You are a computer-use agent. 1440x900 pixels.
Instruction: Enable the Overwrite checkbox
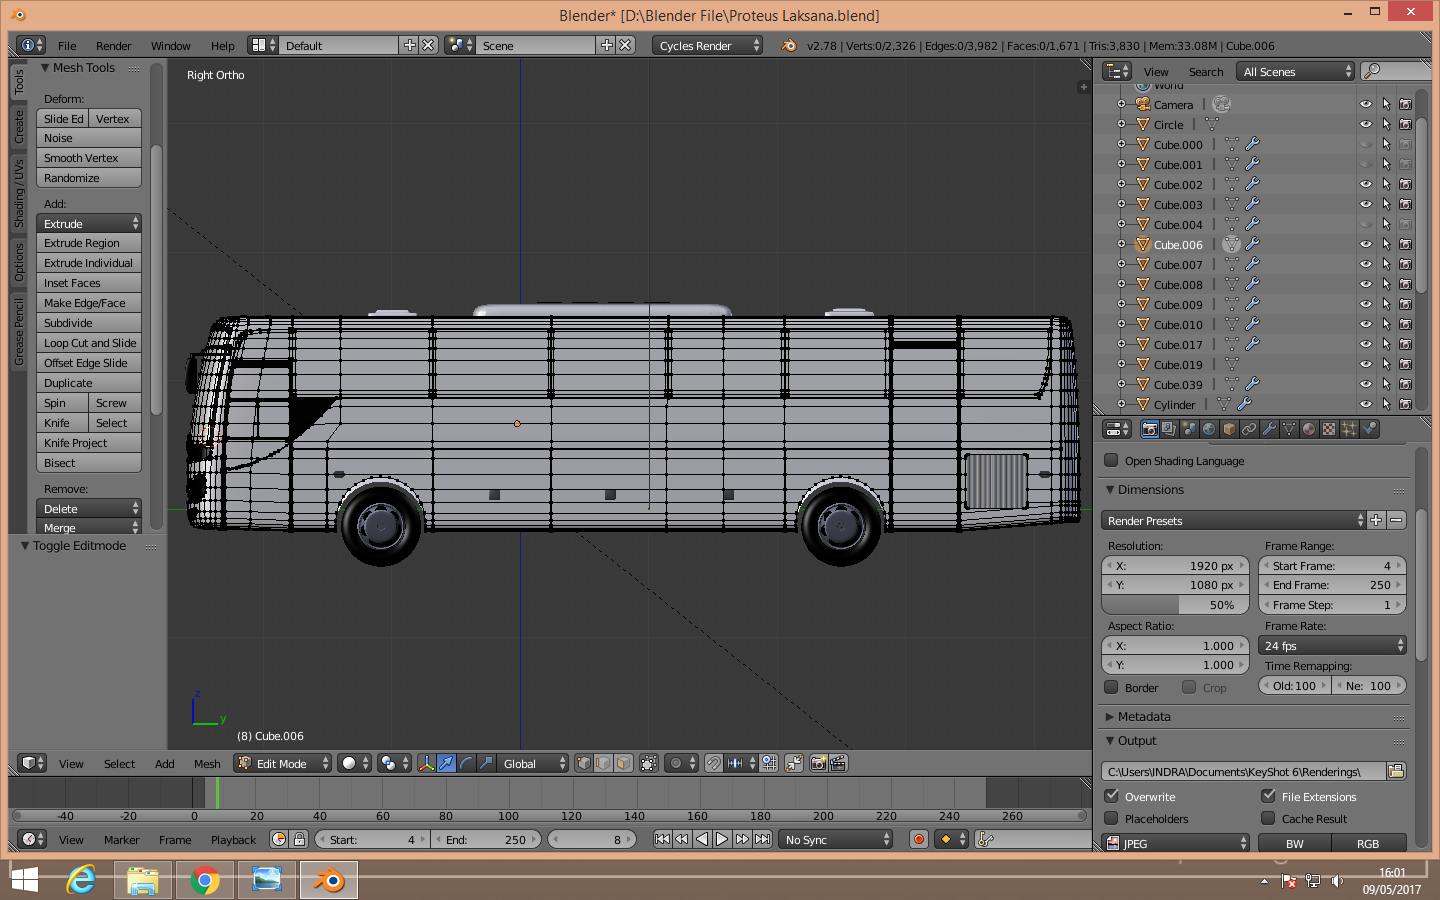(x=1111, y=796)
